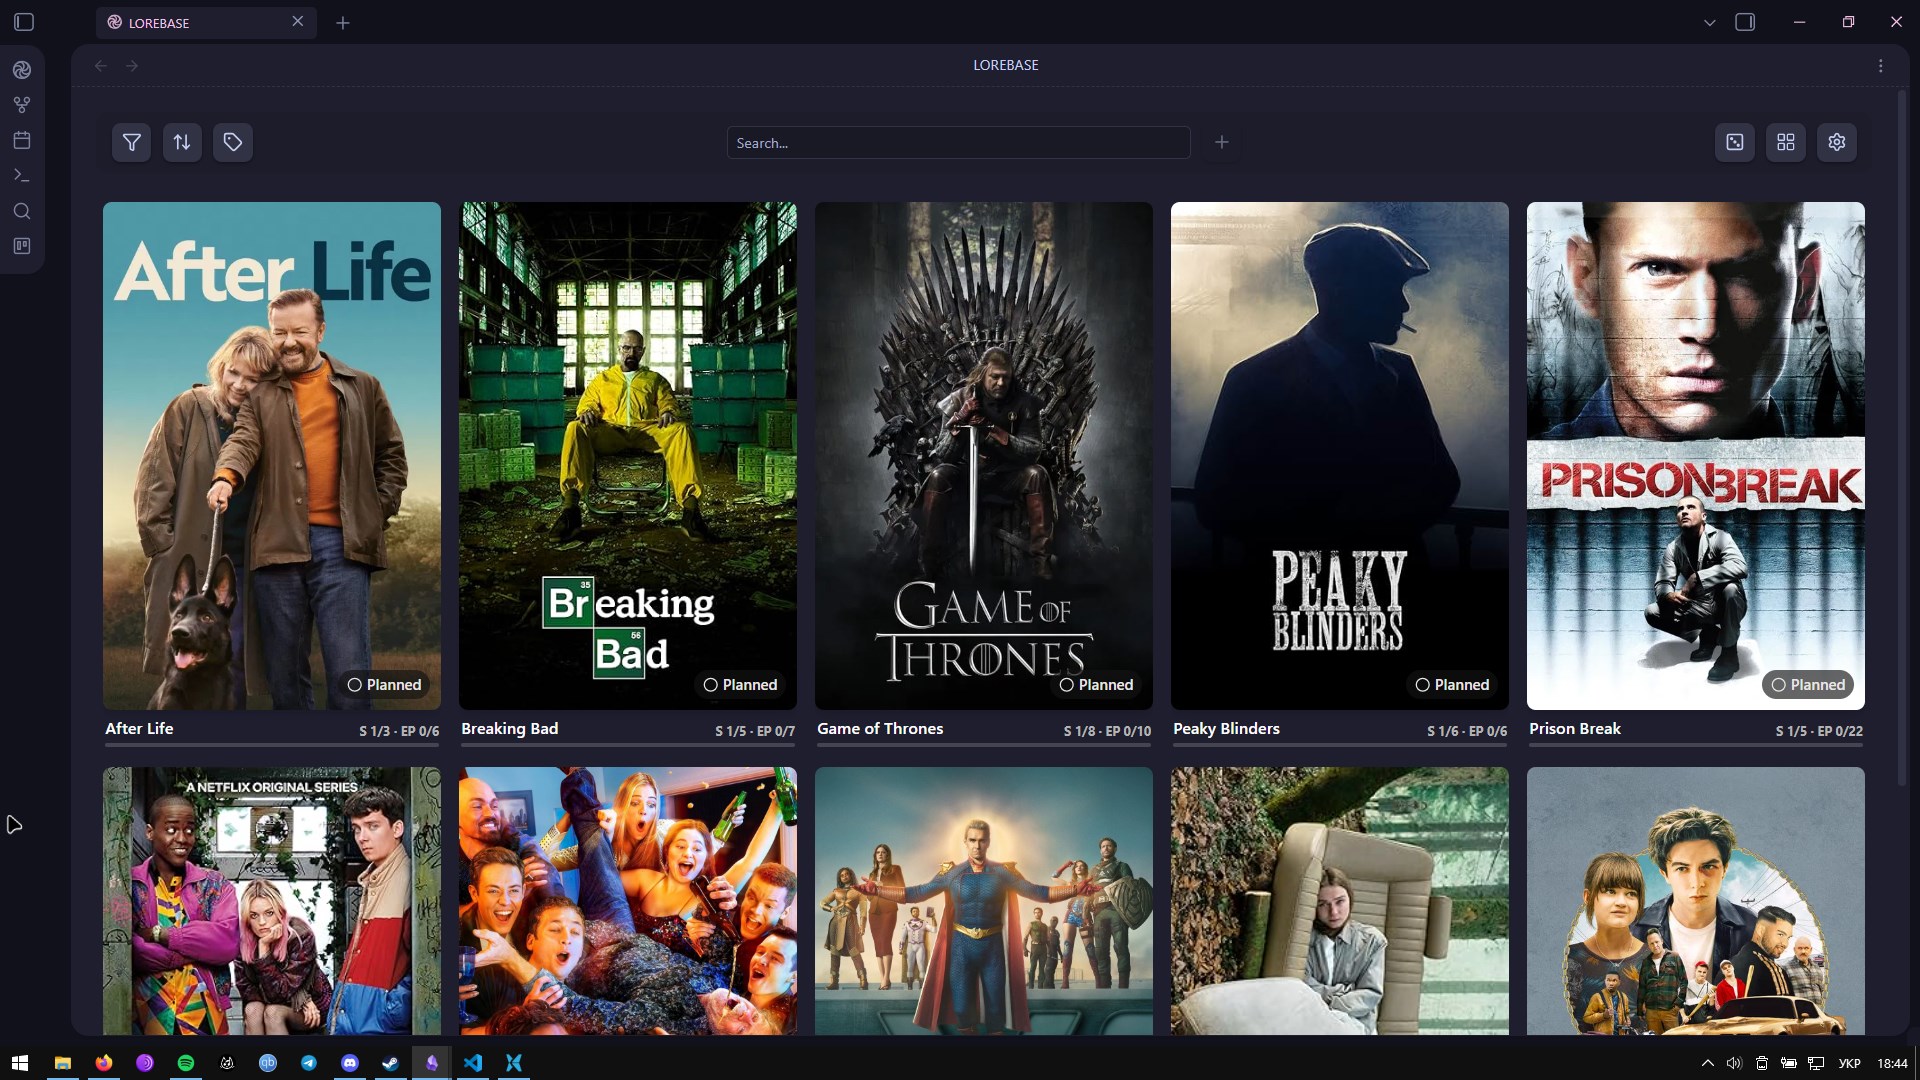Open the more options menu of the LOREBASE pane
The width and height of the screenshot is (1920, 1080).
pyautogui.click(x=1881, y=66)
